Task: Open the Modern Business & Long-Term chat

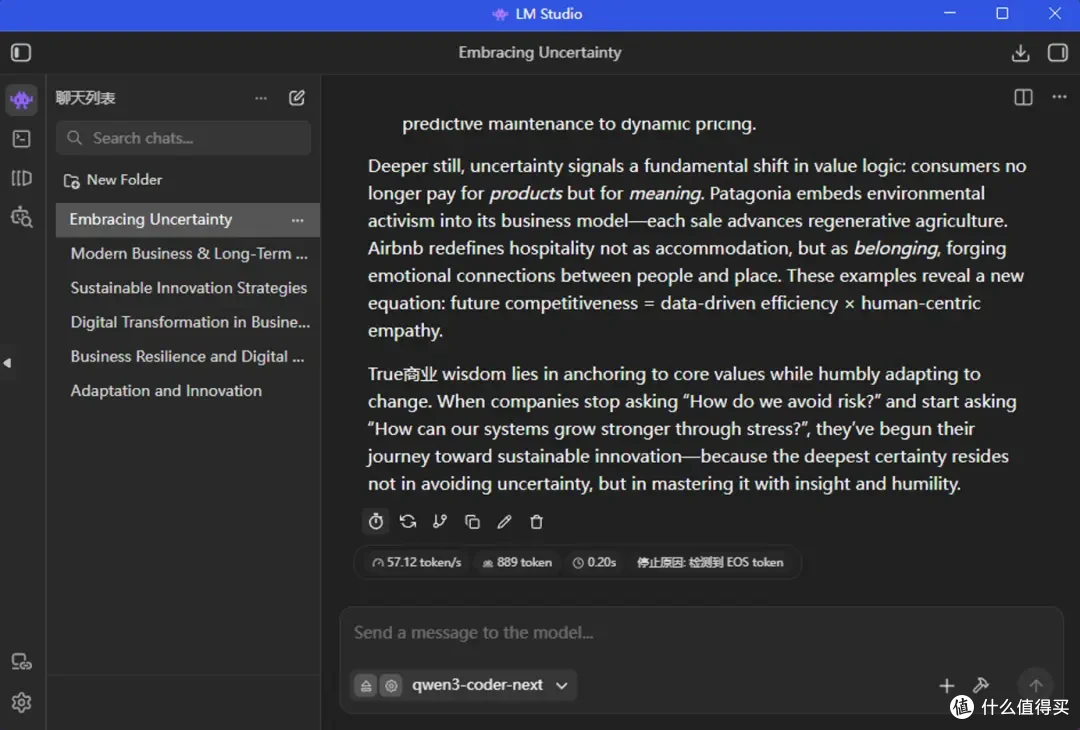Action: (x=187, y=254)
